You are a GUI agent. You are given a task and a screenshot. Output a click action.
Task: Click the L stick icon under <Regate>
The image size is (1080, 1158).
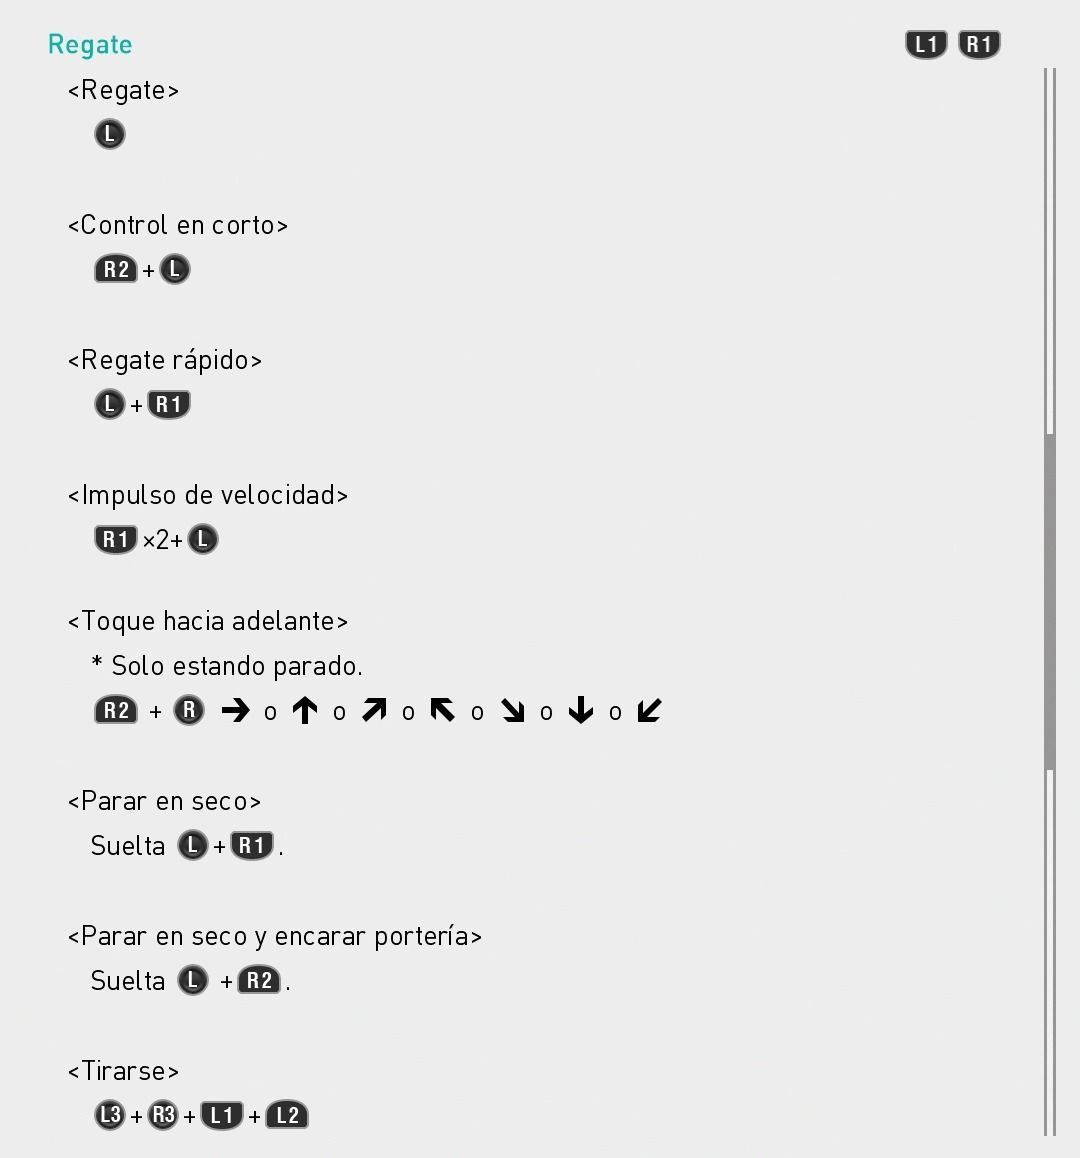click(110, 134)
